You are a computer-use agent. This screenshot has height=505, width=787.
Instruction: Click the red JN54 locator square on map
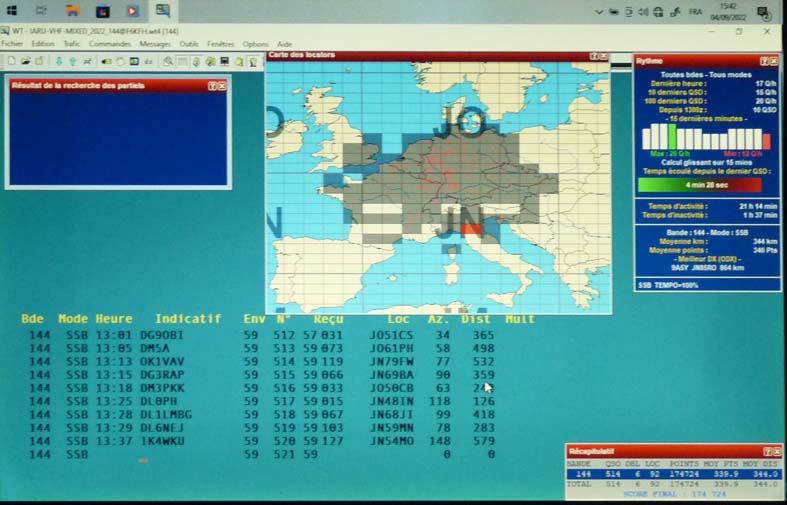(472, 232)
